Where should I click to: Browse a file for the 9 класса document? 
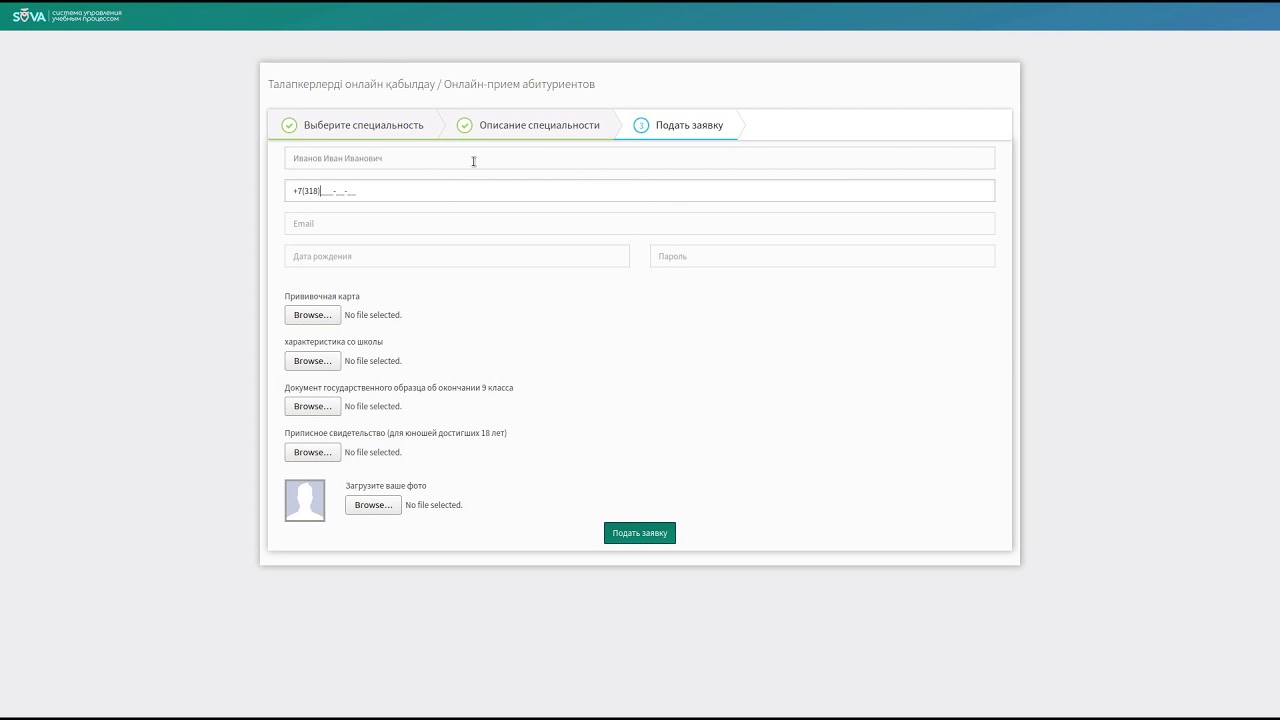(313, 406)
